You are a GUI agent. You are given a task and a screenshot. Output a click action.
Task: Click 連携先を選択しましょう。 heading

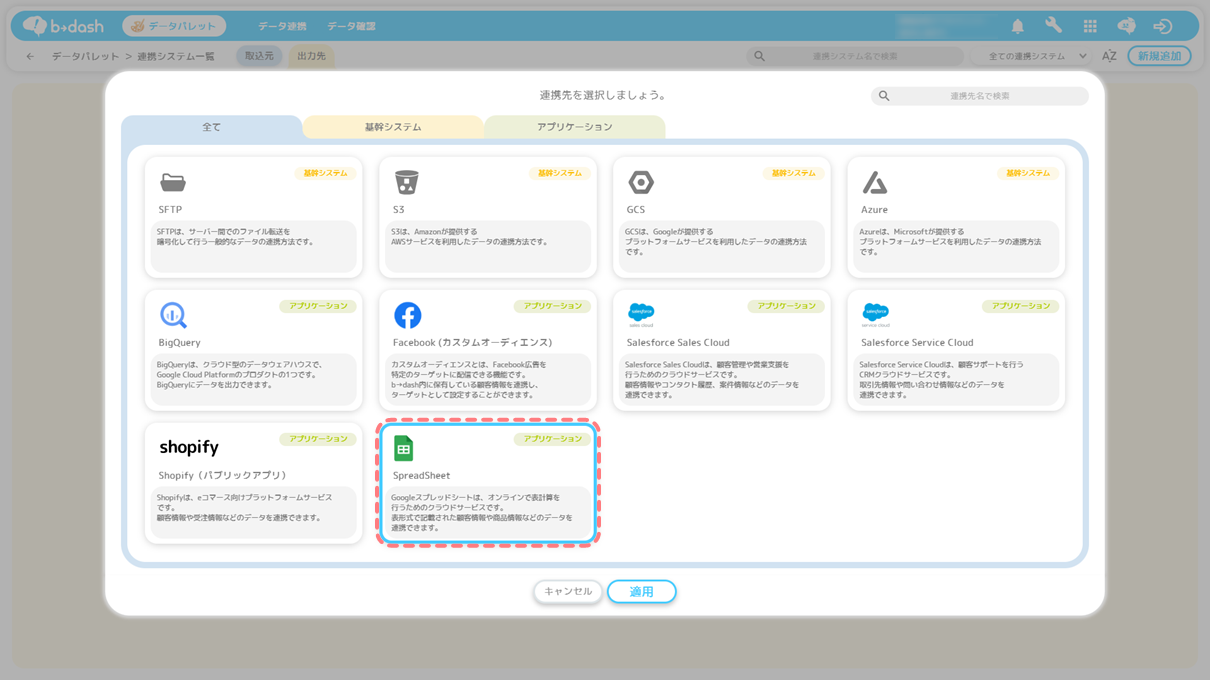[x=605, y=95]
